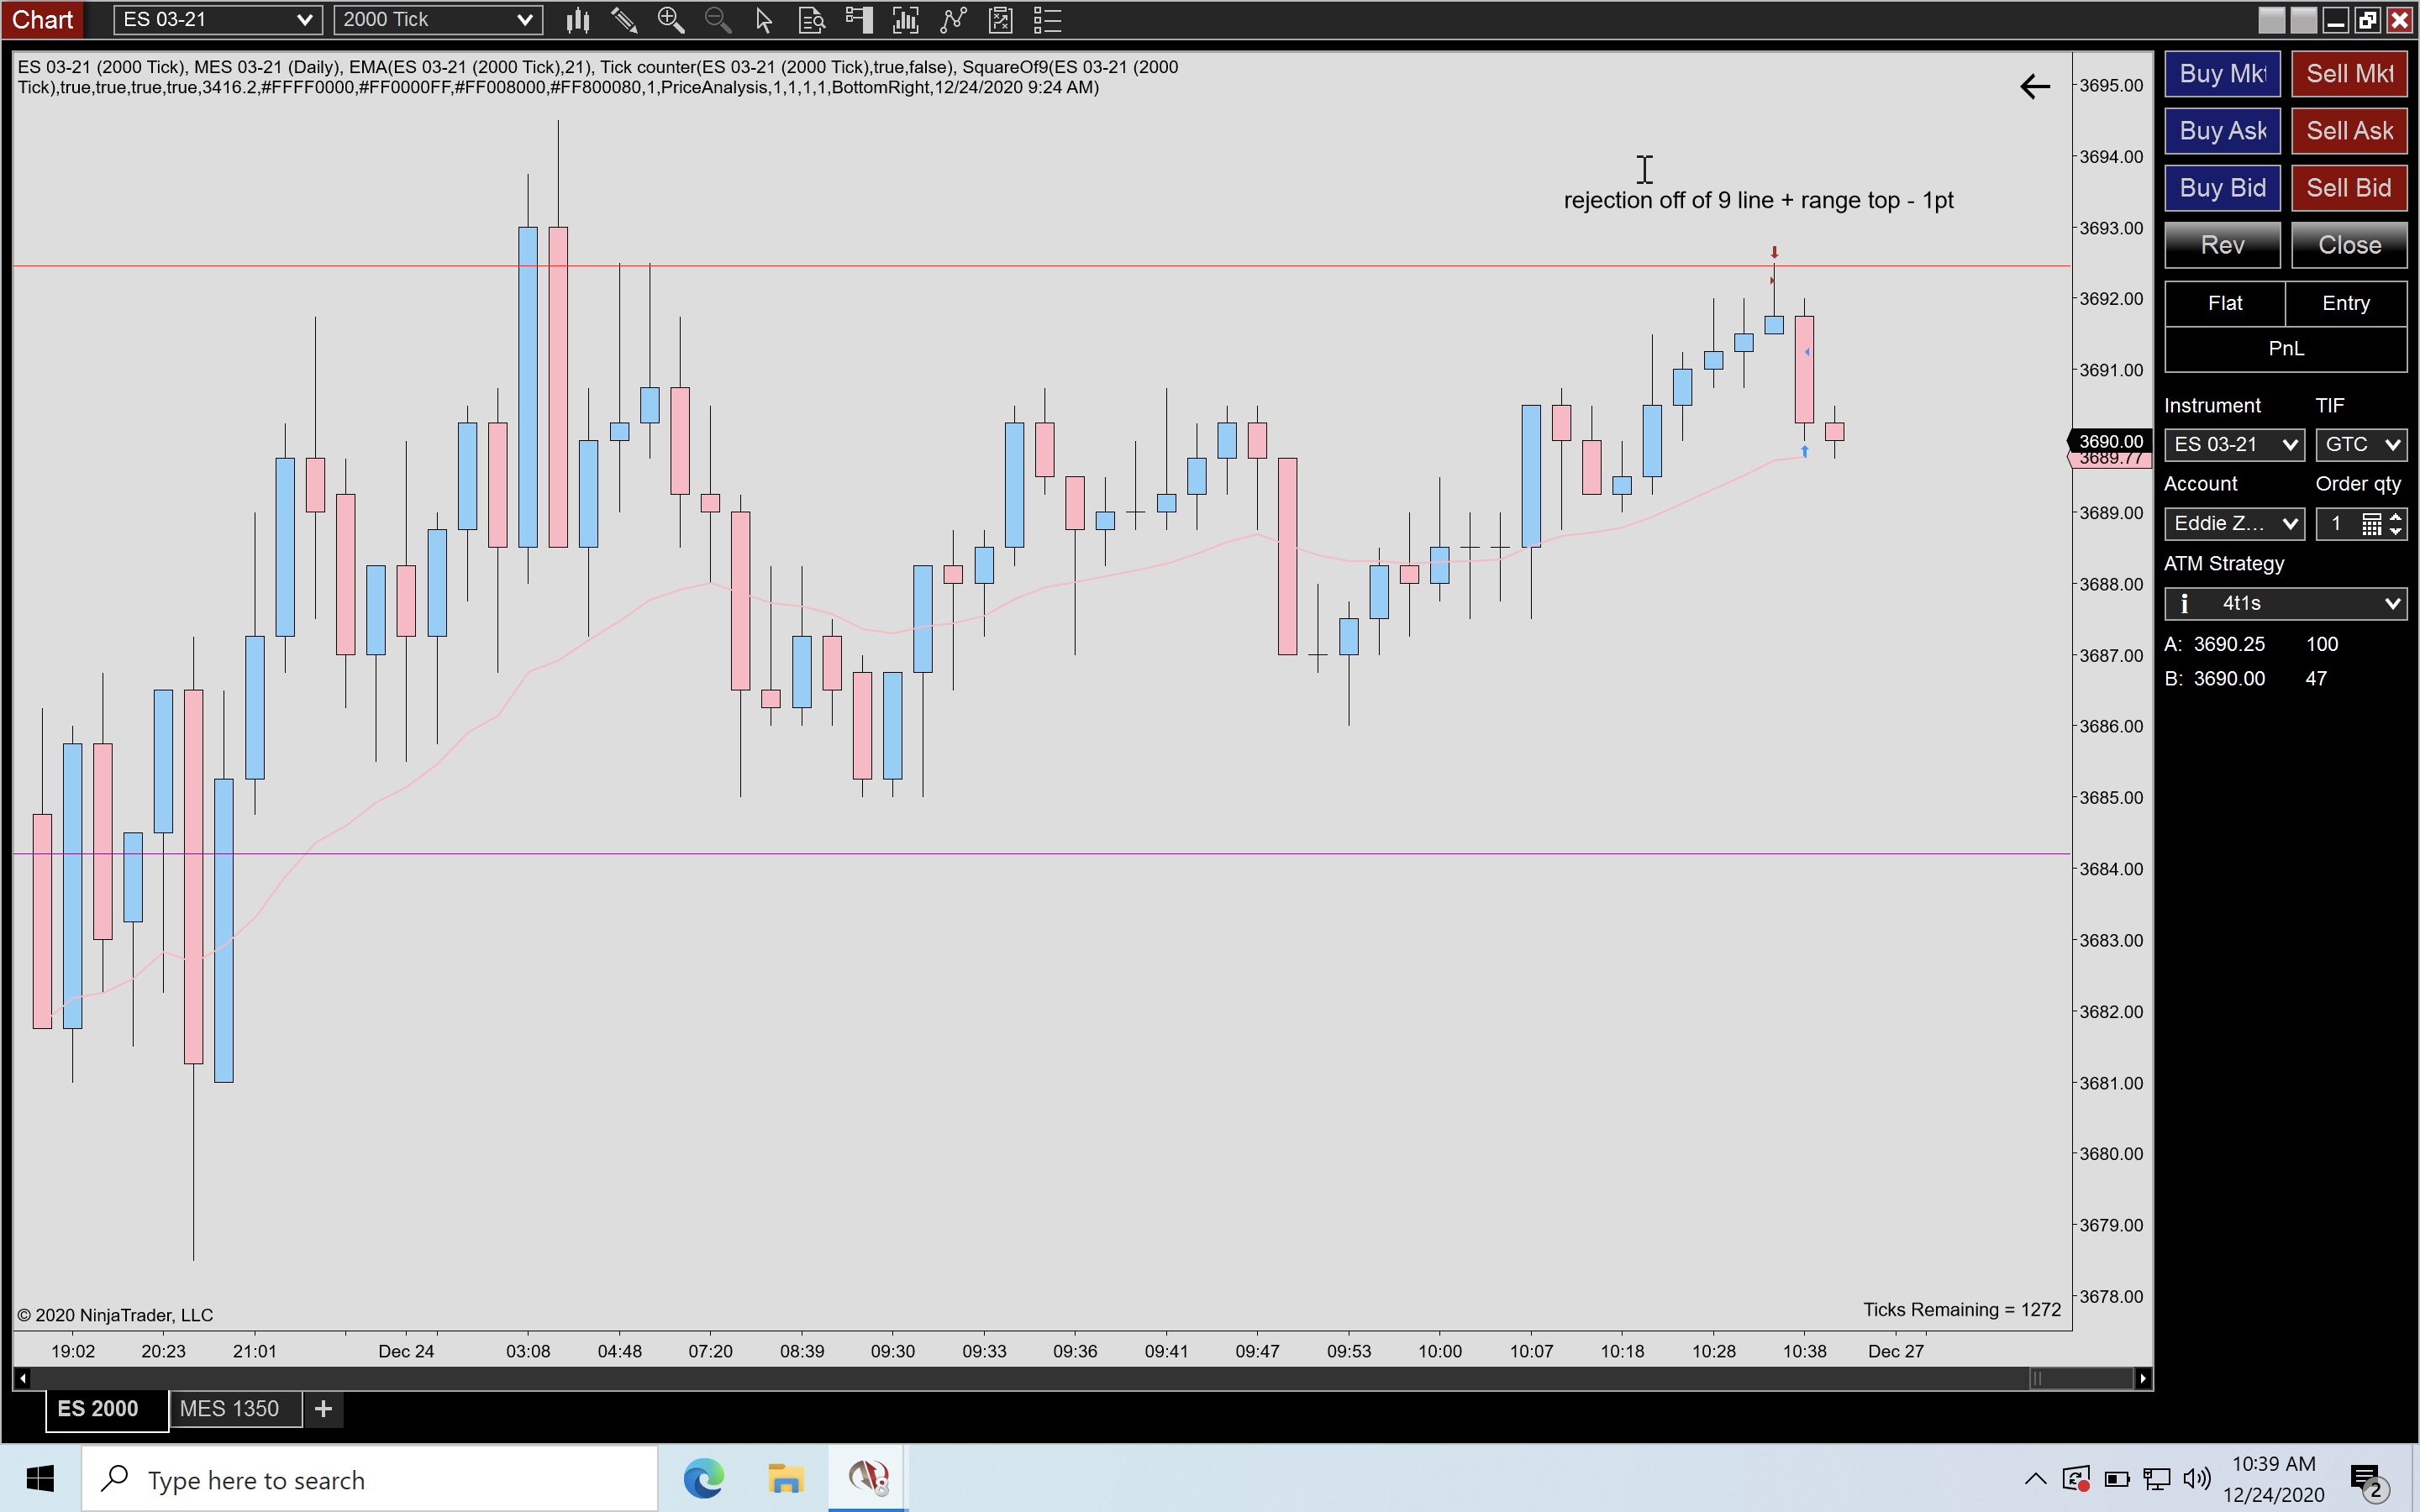Image resolution: width=2420 pixels, height=1512 pixels.
Task: Click the Close position button
Action: coord(2349,245)
